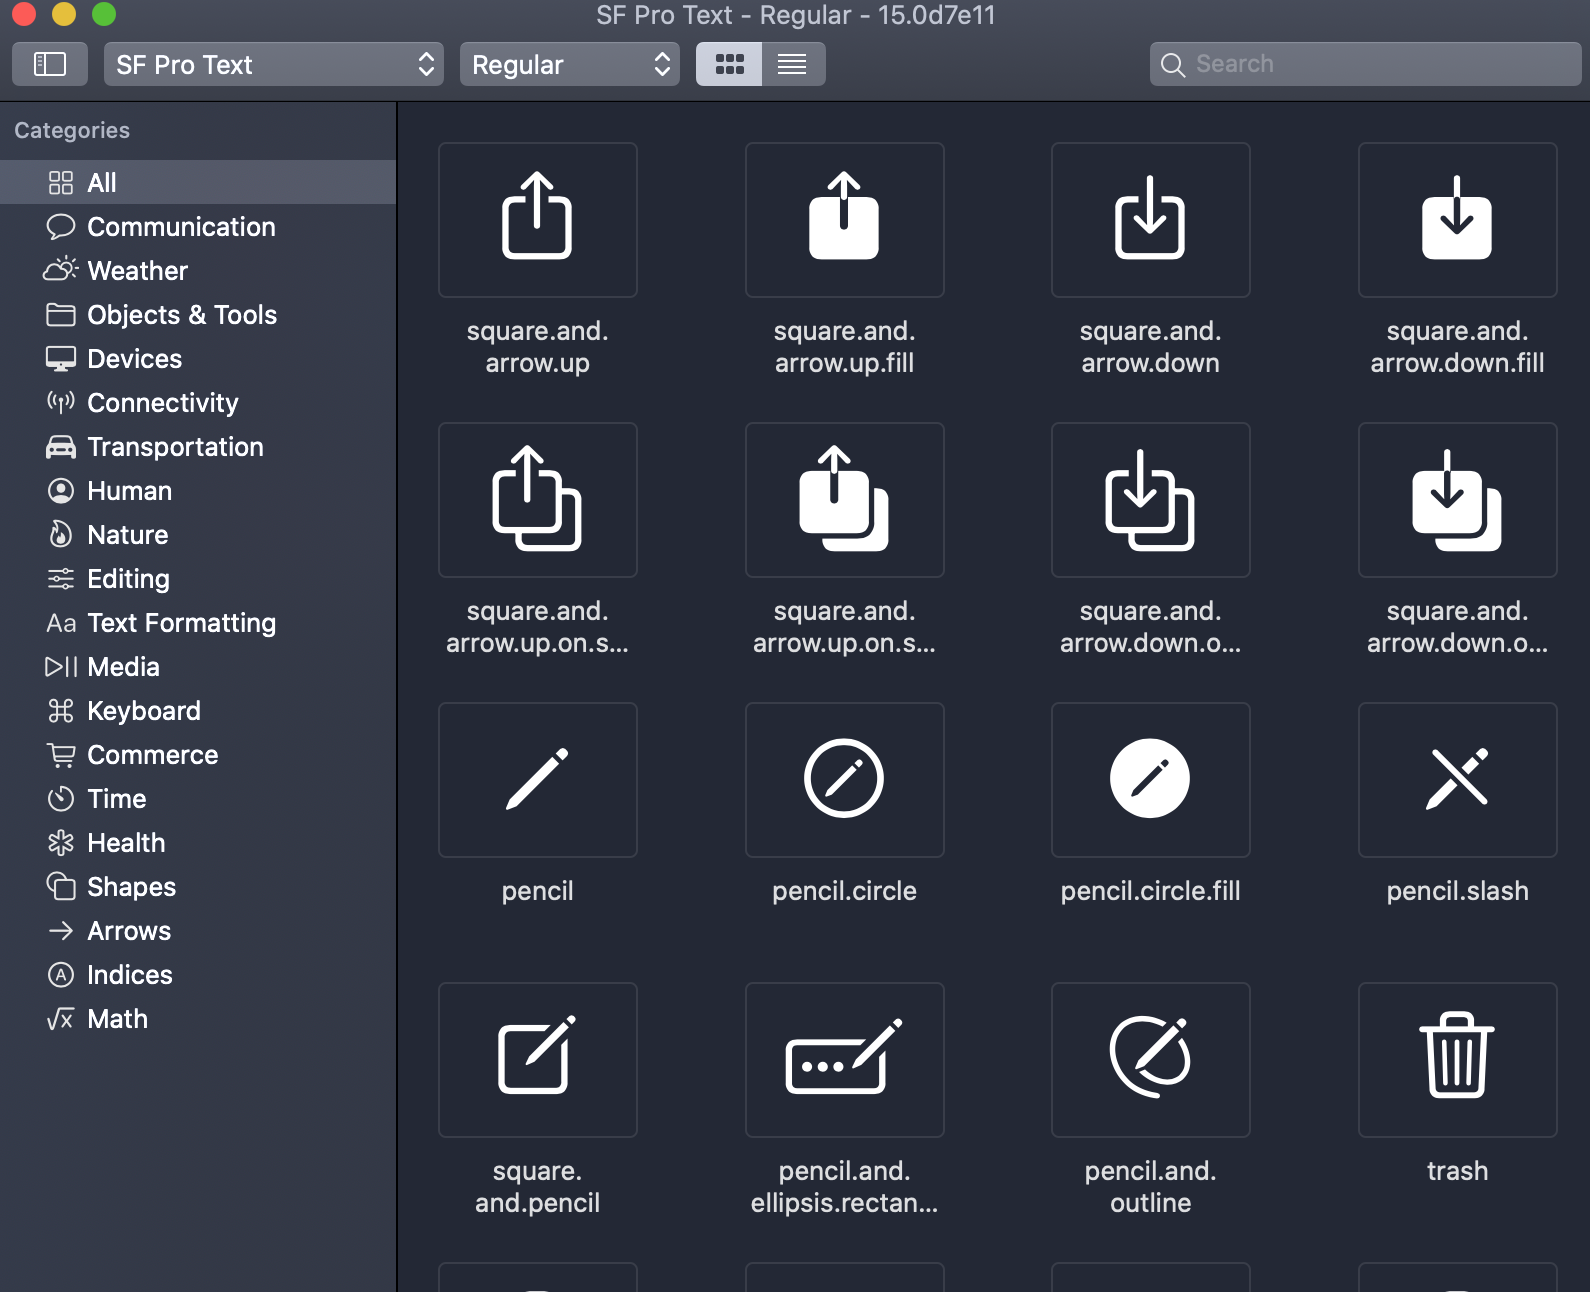Select the square.and.pencil symbol

pos(538,1060)
